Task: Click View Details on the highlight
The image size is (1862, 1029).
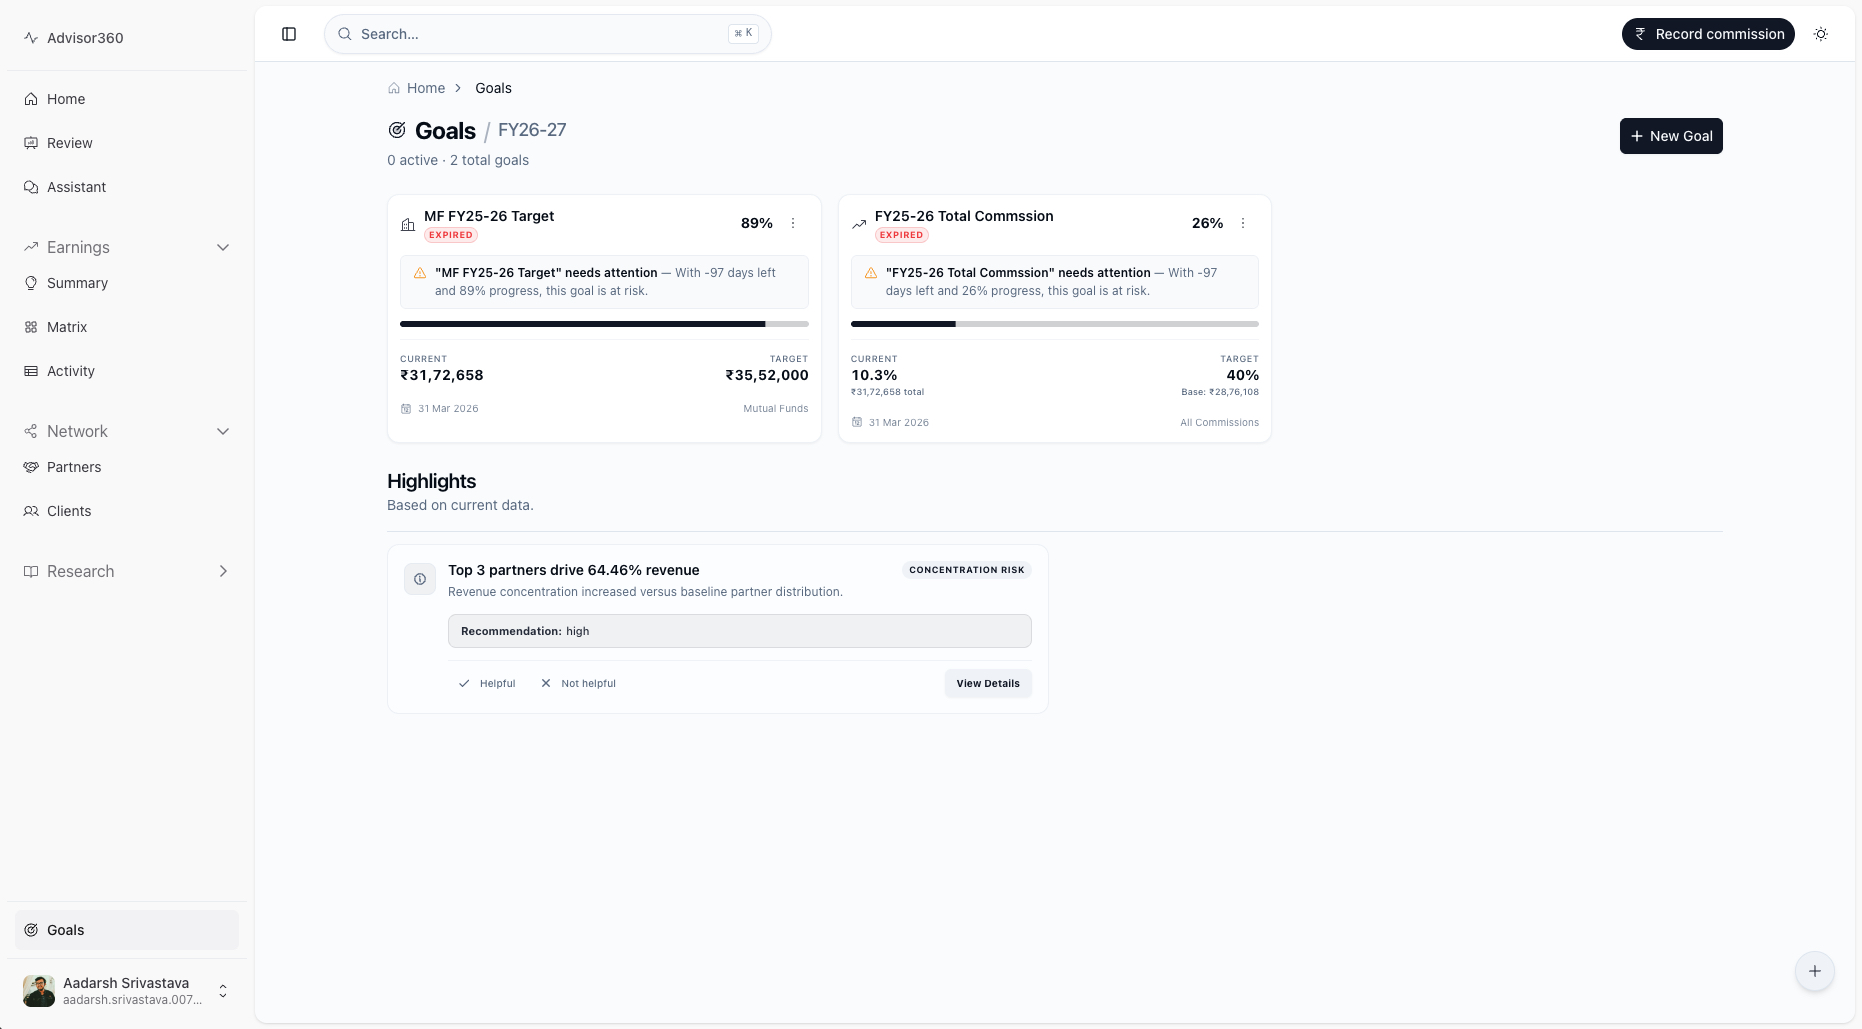Action: [x=988, y=684]
